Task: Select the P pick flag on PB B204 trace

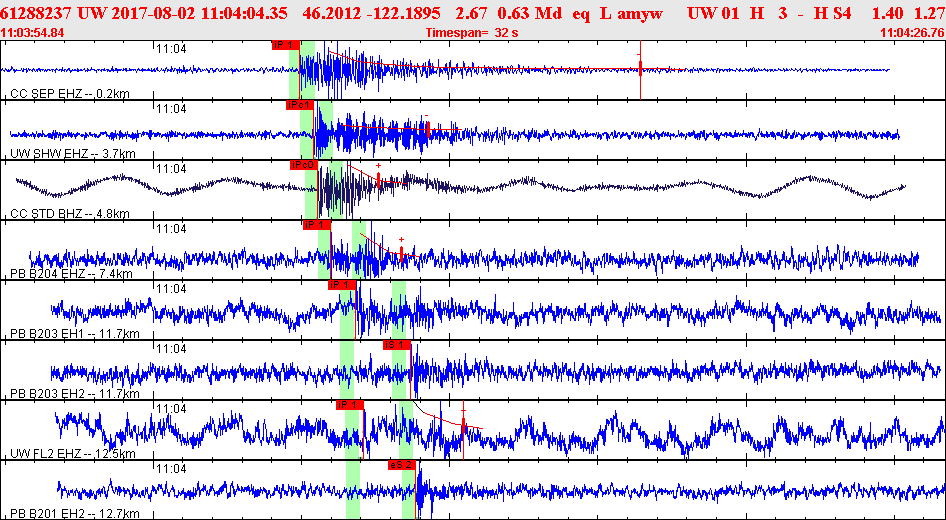Action: 316,225
